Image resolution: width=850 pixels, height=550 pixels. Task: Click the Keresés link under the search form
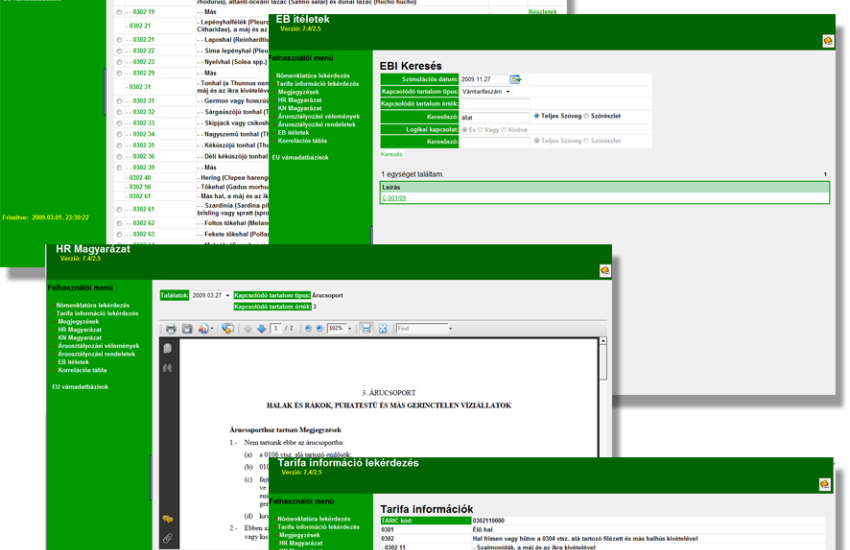point(391,155)
